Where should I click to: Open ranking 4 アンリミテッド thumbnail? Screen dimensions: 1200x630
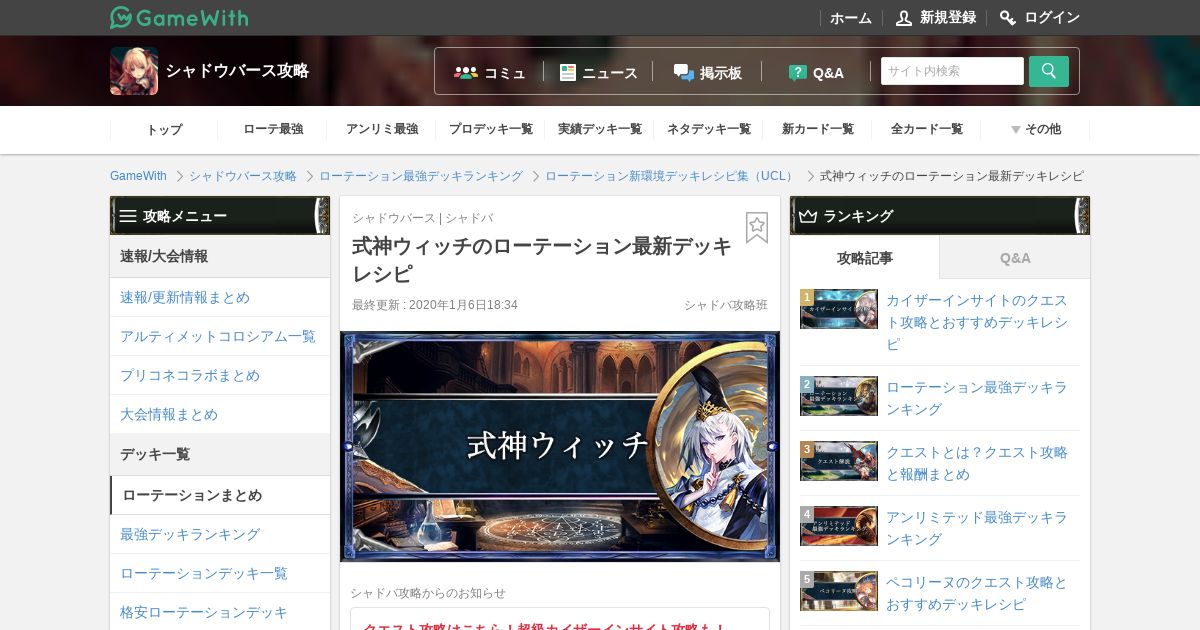839,526
